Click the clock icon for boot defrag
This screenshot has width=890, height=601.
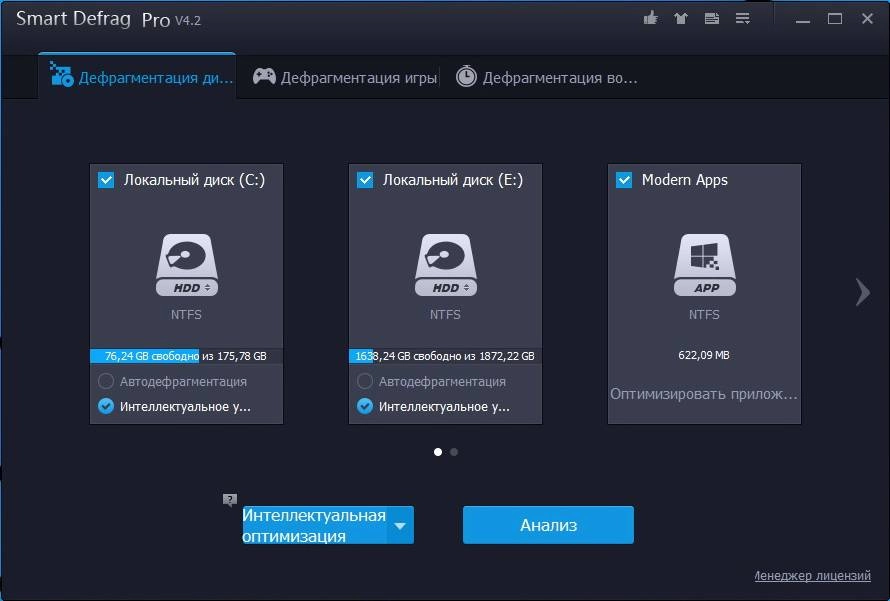pos(466,76)
